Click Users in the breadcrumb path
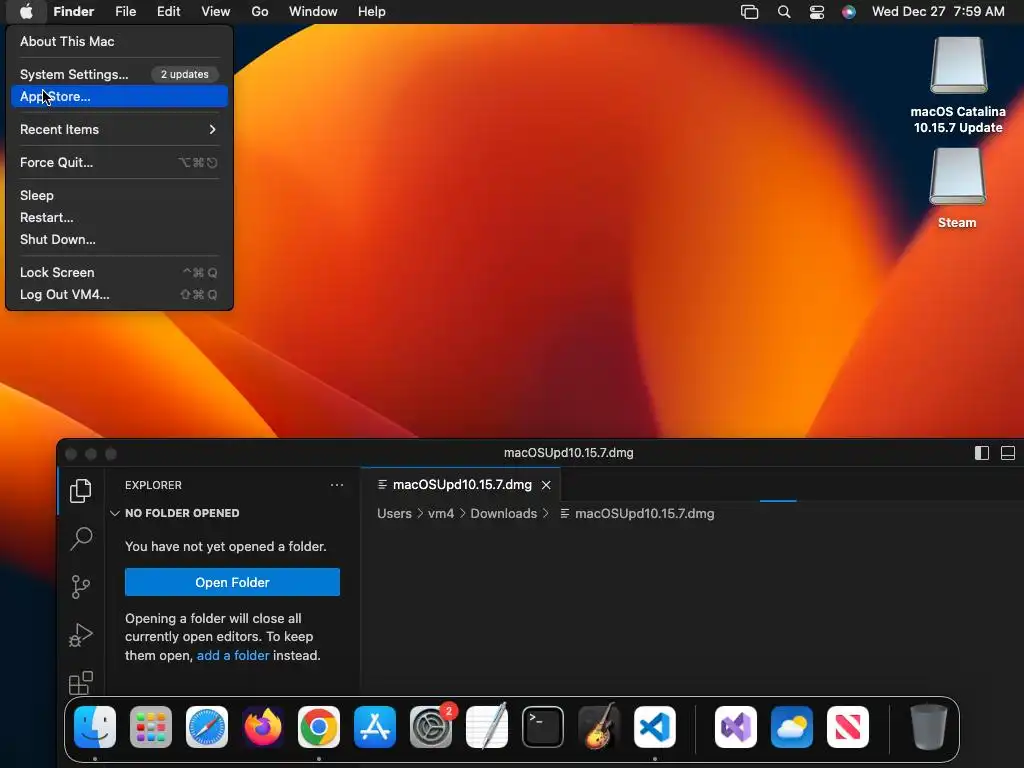The image size is (1024, 768). [x=394, y=513]
